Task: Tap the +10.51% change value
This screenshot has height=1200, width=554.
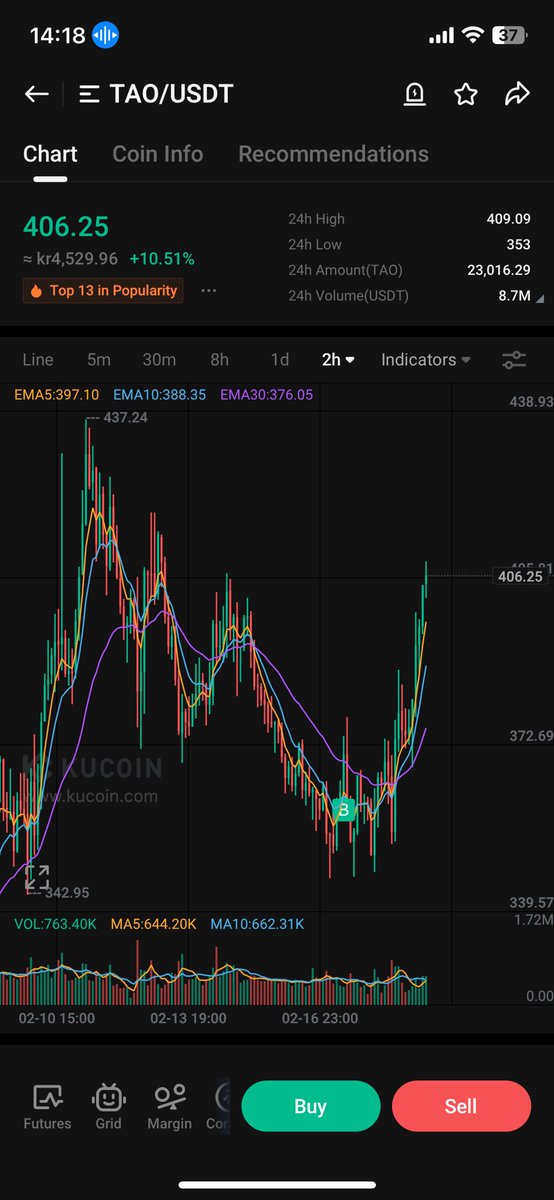Action: pyautogui.click(x=162, y=259)
